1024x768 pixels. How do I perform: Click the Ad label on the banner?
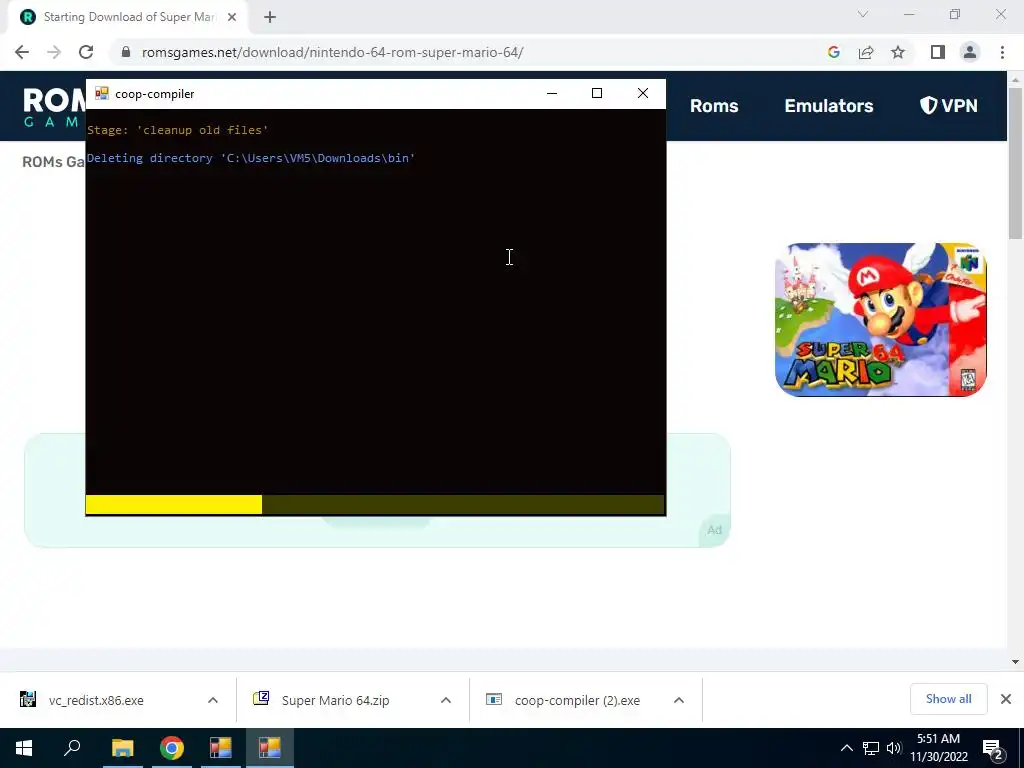coord(714,530)
